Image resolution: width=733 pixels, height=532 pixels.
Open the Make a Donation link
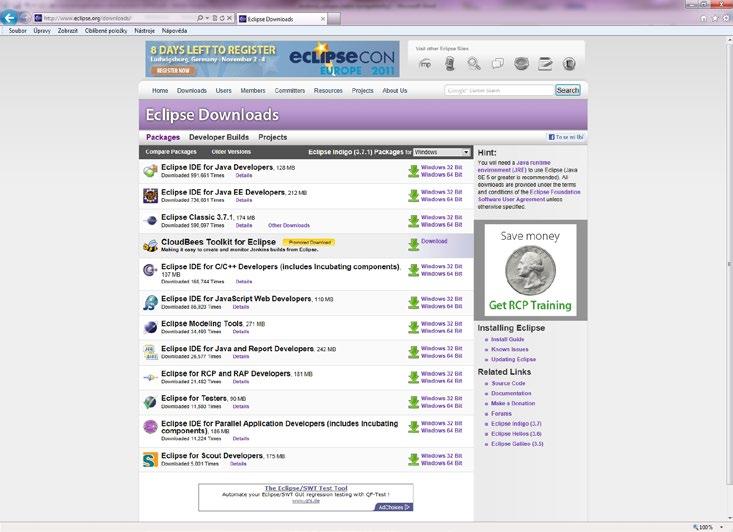point(513,403)
